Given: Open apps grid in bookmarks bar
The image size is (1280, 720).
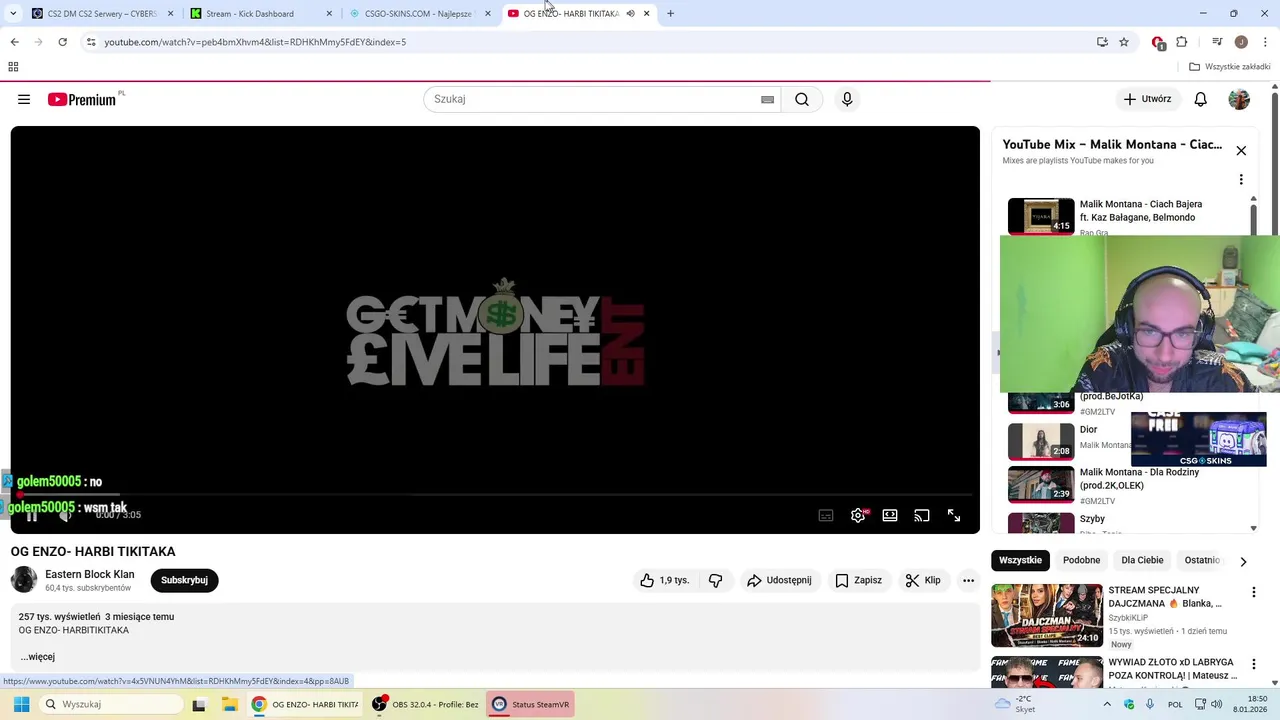Looking at the screenshot, I should [x=13, y=67].
